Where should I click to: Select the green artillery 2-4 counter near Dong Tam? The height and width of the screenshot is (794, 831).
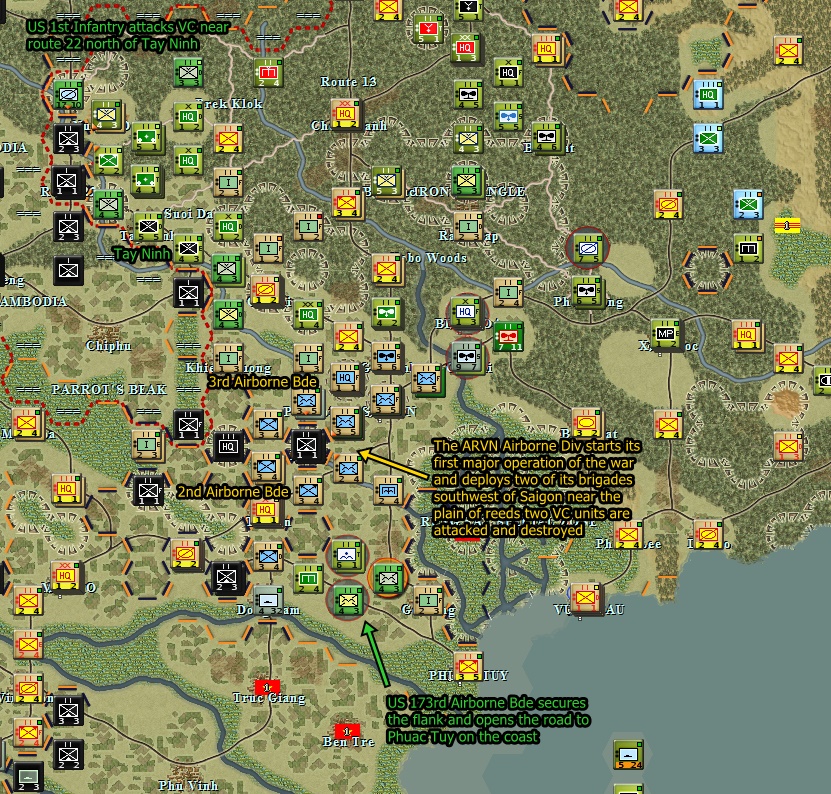point(307,578)
